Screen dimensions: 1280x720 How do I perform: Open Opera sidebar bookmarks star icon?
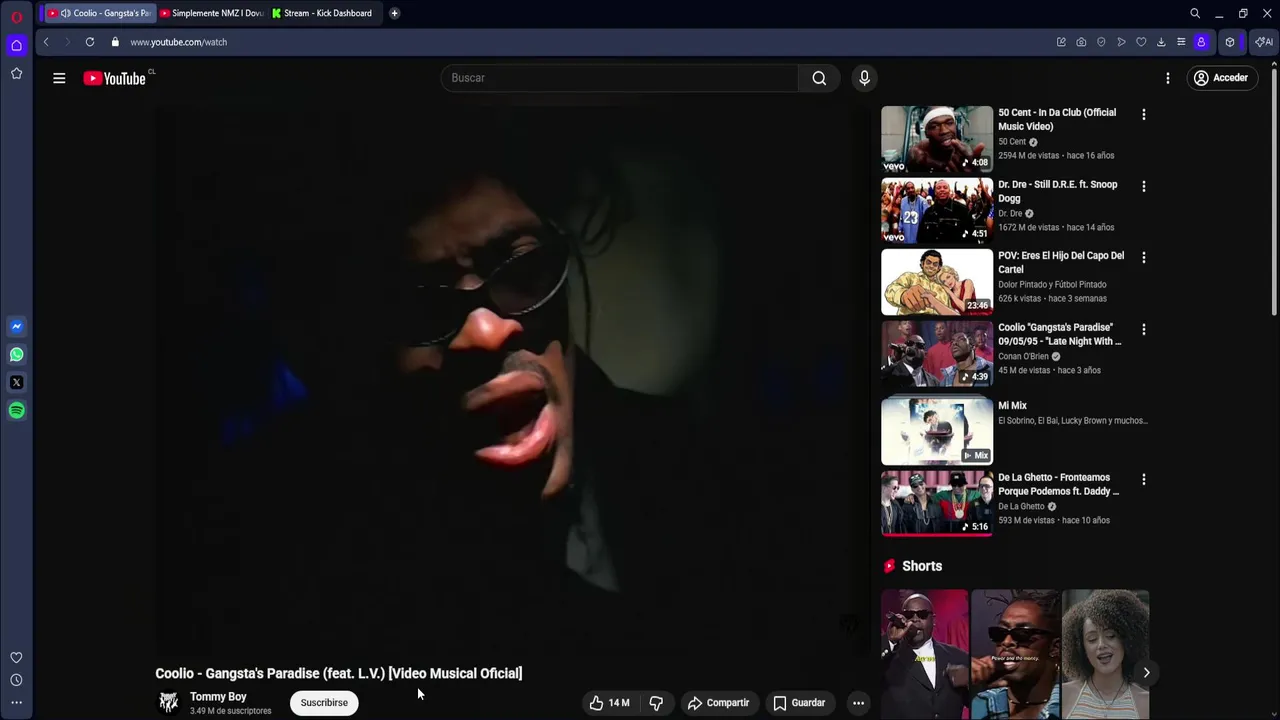[x=16, y=73]
